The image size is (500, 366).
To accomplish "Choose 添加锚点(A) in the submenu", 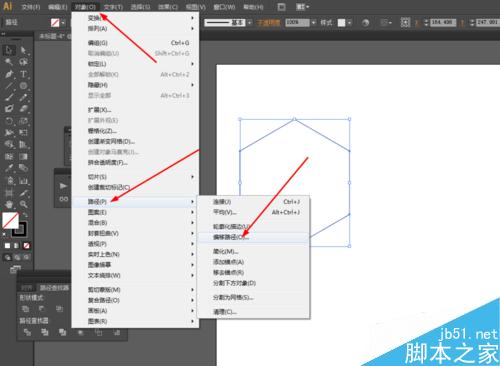I will tap(254, 262).
